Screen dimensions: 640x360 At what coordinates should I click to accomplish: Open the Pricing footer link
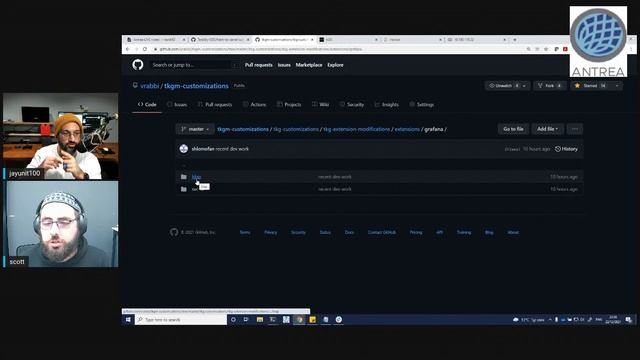(416, 232)
